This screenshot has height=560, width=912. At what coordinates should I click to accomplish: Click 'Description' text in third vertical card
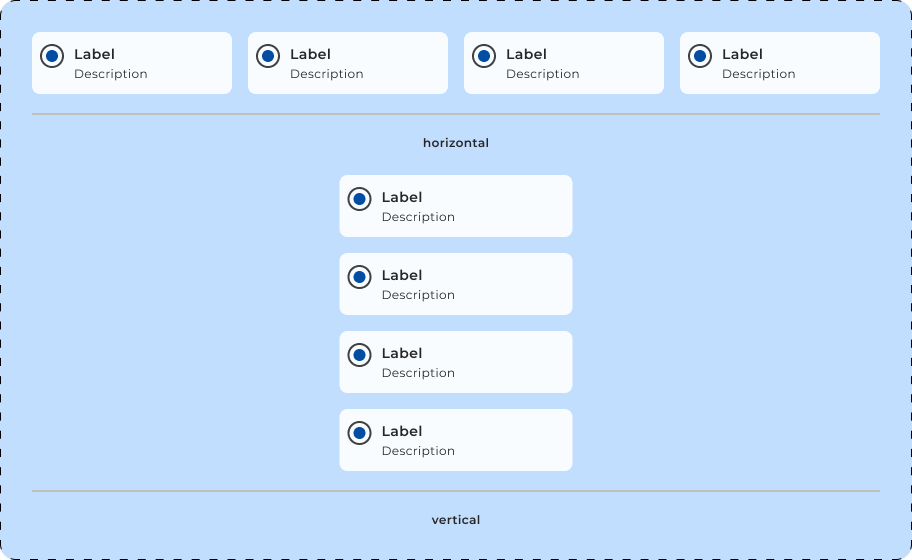click(418, 373)
